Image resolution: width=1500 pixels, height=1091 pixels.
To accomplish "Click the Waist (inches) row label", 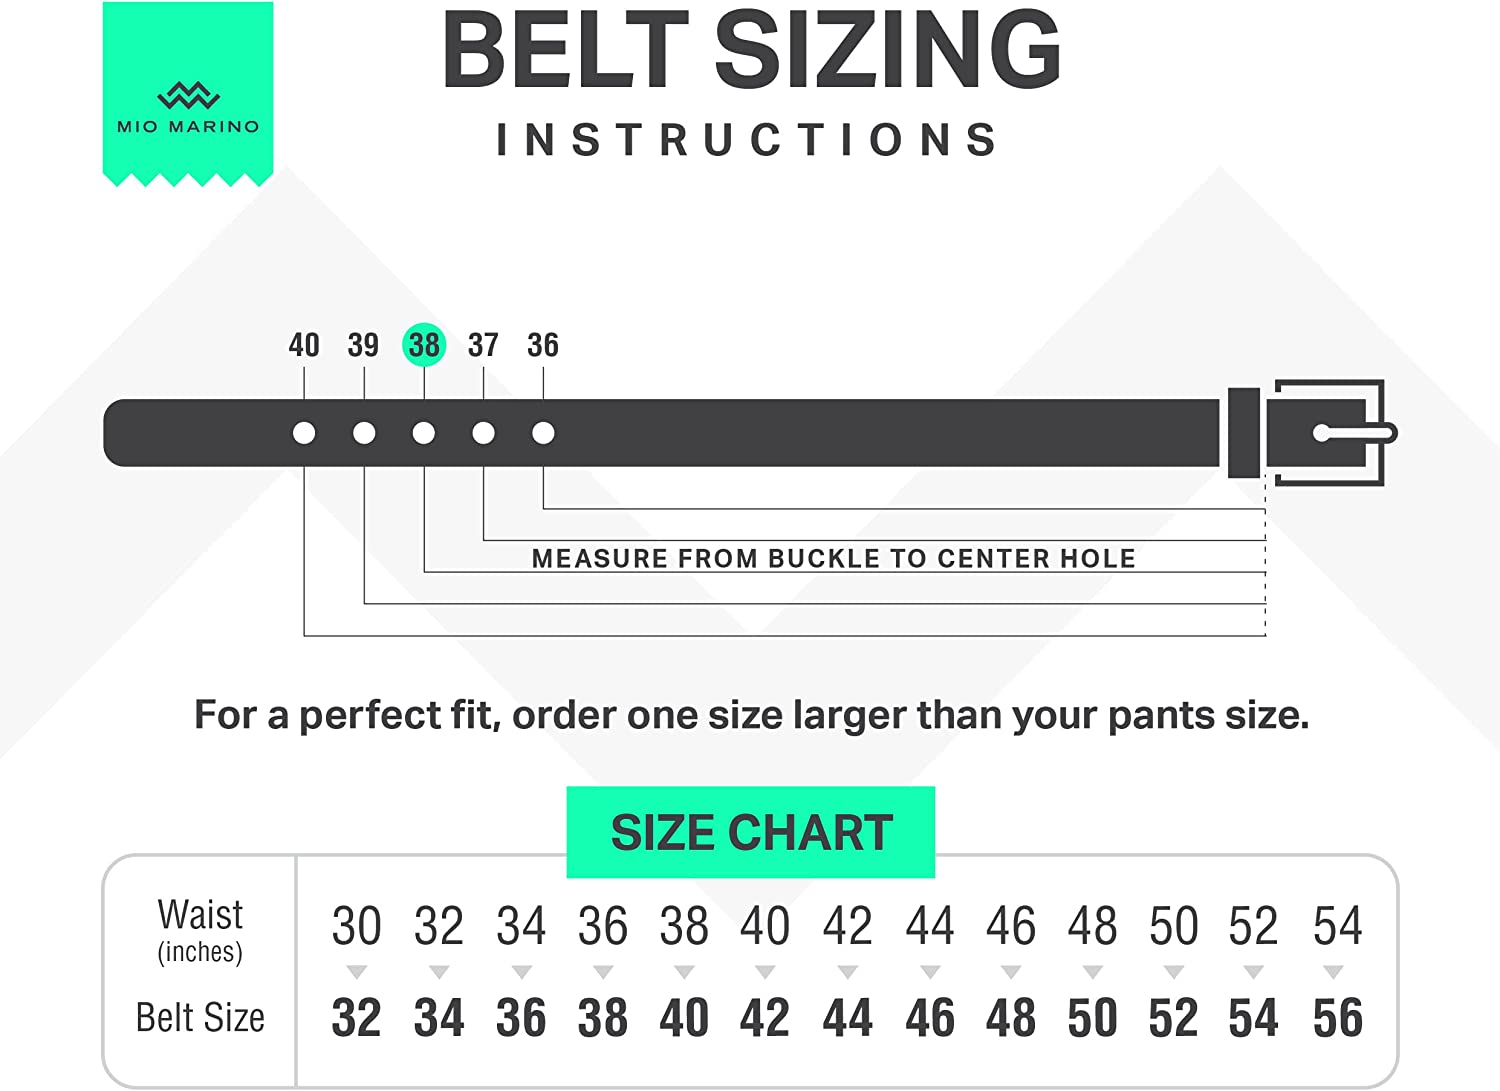I will [200, 929].
